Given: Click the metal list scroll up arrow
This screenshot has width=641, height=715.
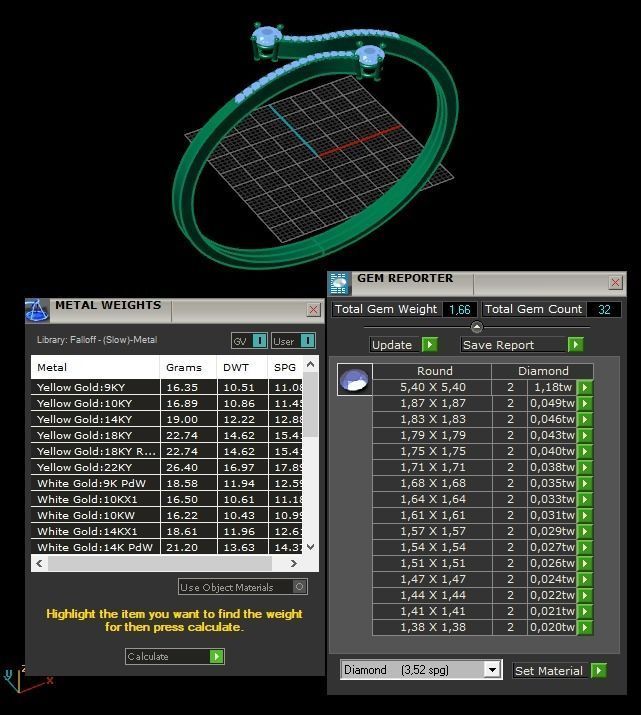Looking at the screenshot, I should pyautogui.click(x=310, y=364).
